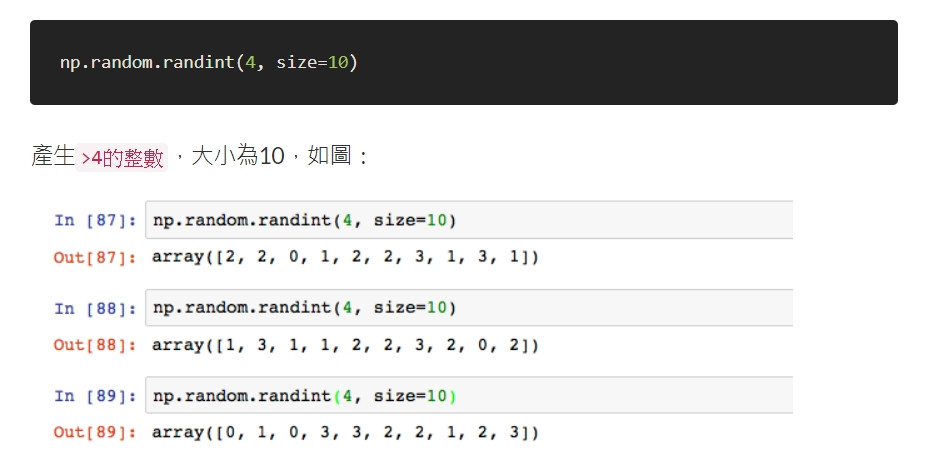927x469 pixels.
Task: Click the Out[88]: prompt label
Action: 95,345
